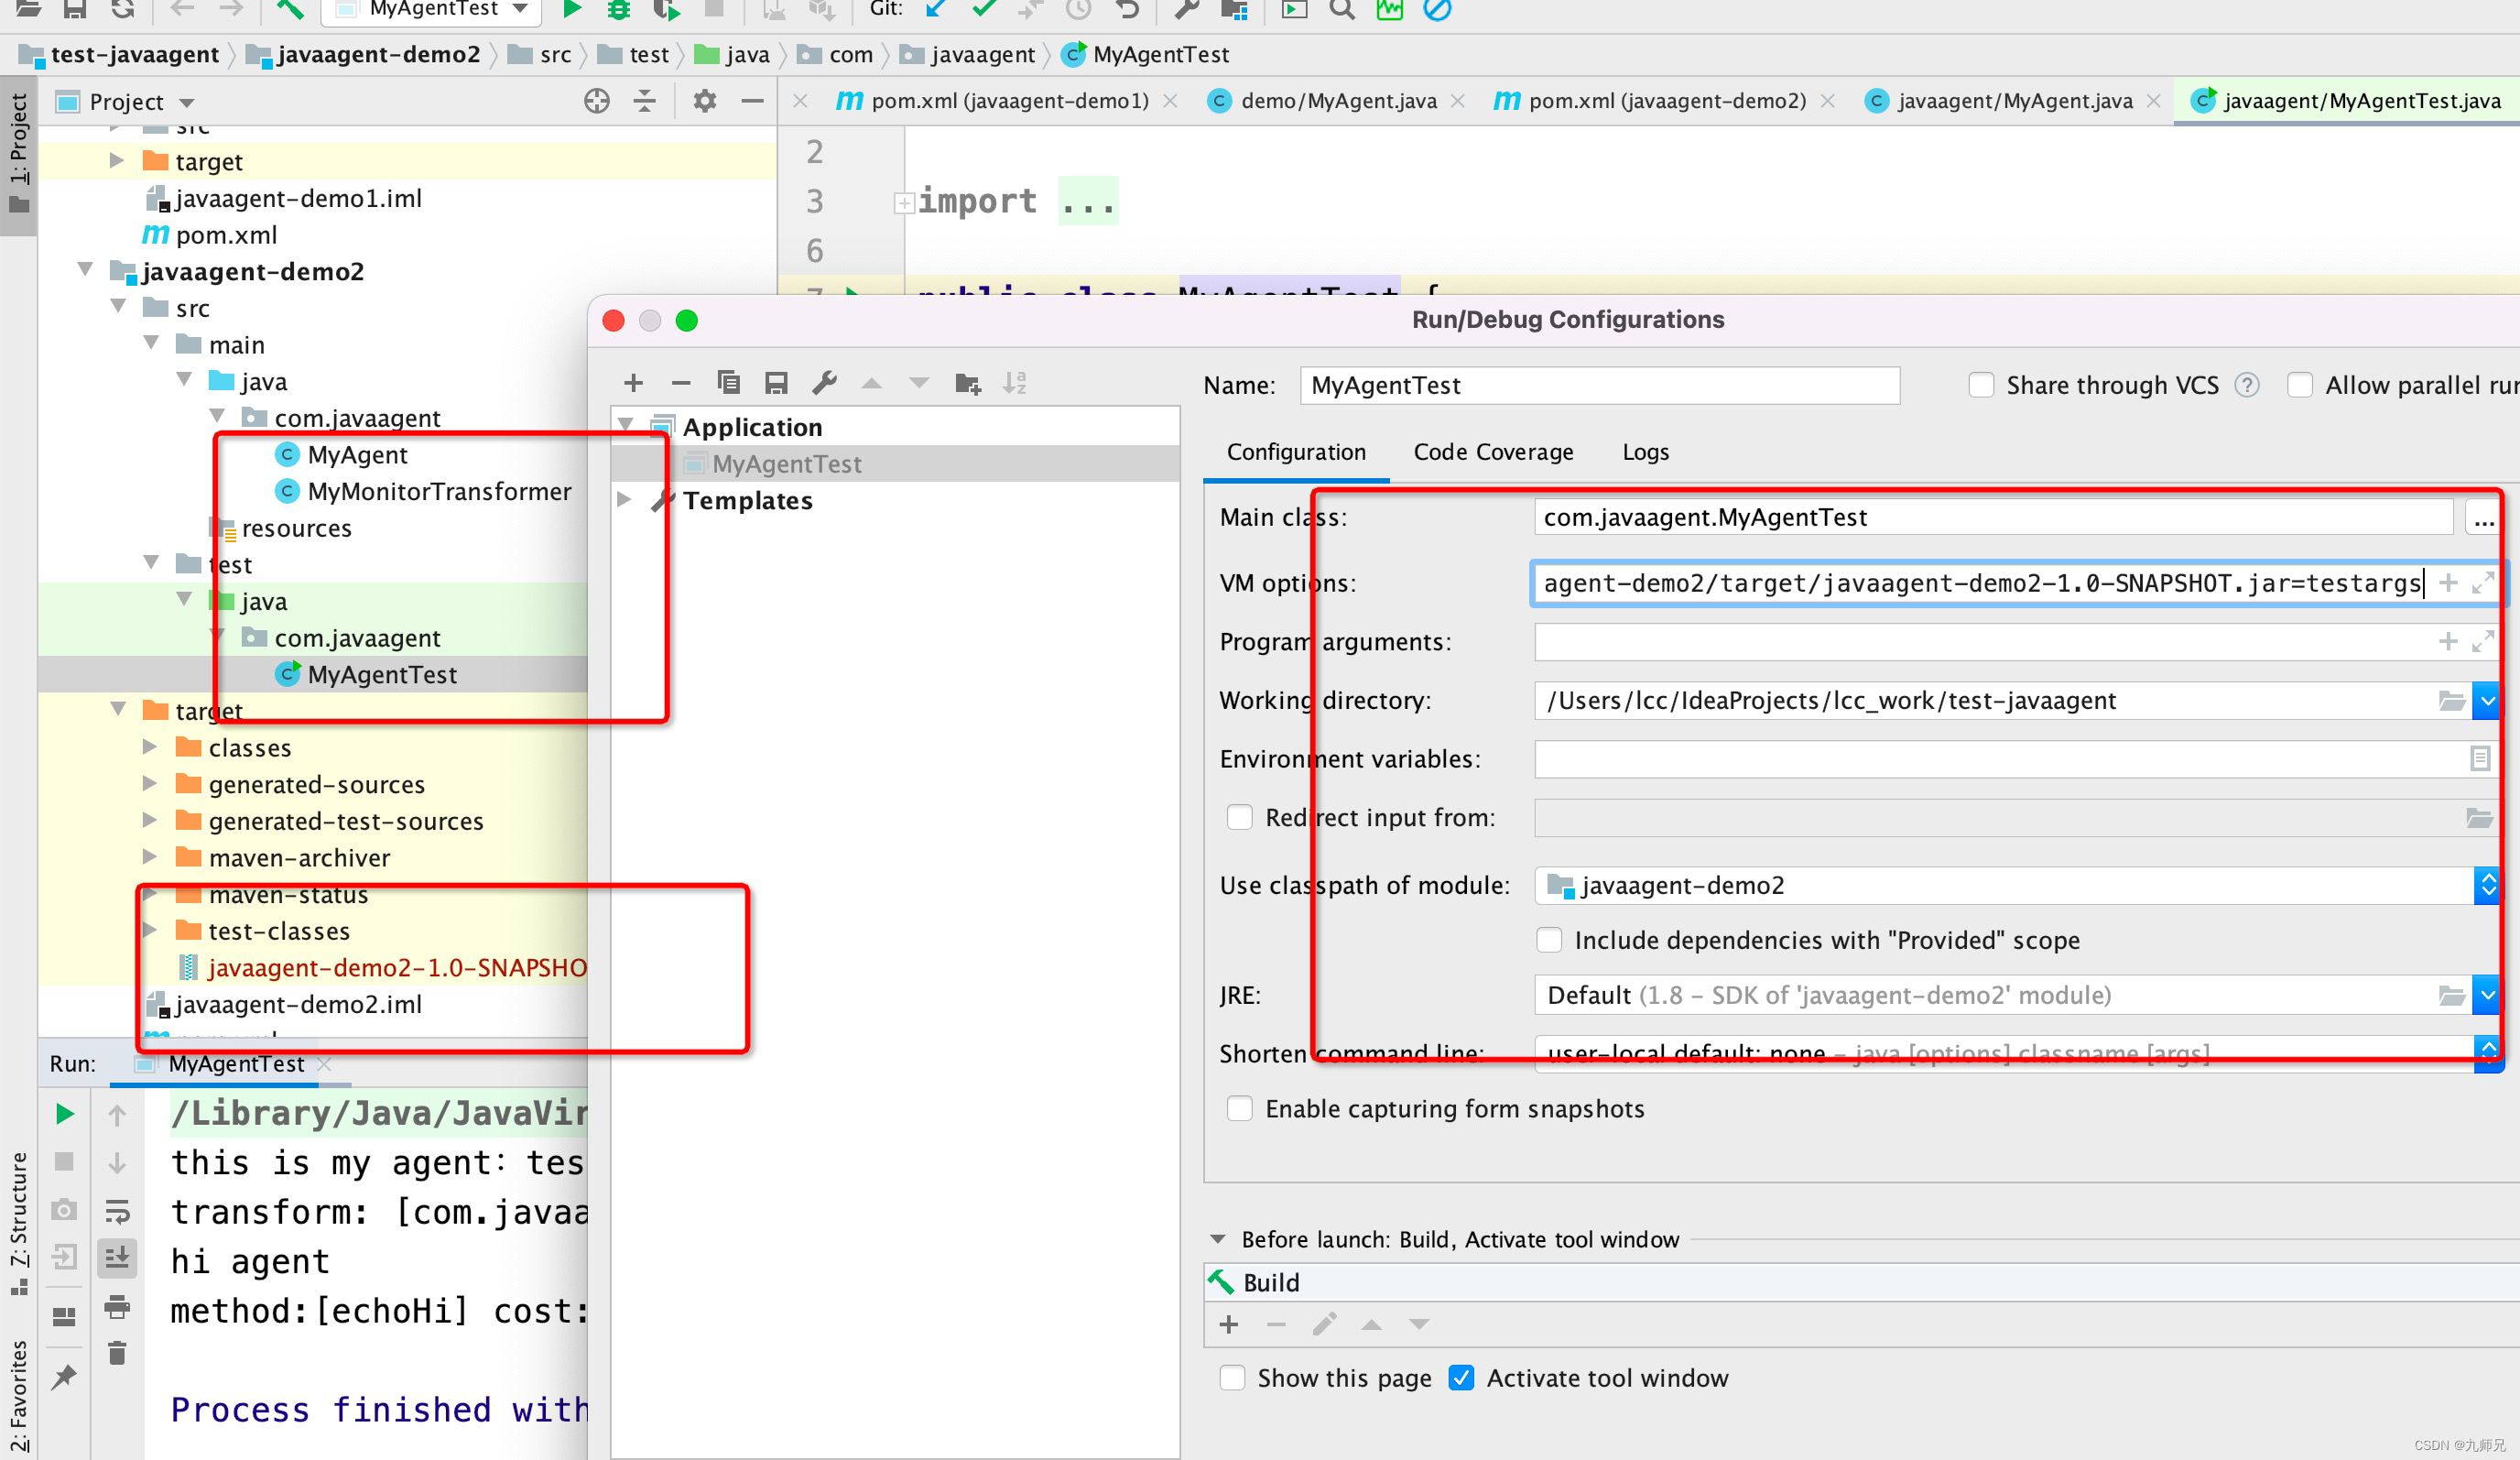Expand the Templates section in configurations
2520x1460 pixels.
point(634,501)
